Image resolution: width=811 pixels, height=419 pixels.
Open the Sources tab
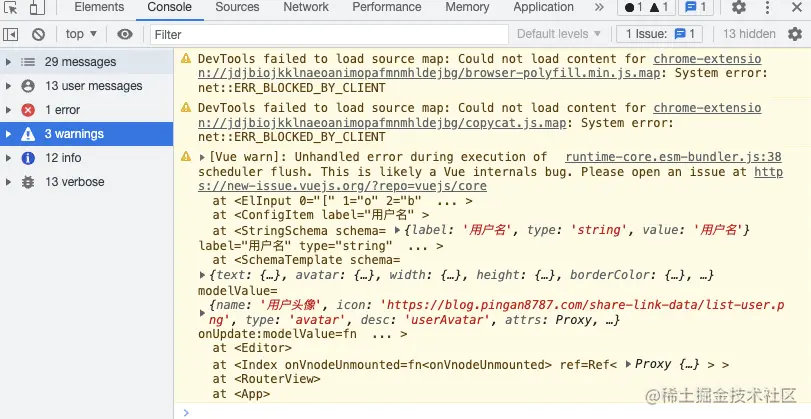pos(237,7)
